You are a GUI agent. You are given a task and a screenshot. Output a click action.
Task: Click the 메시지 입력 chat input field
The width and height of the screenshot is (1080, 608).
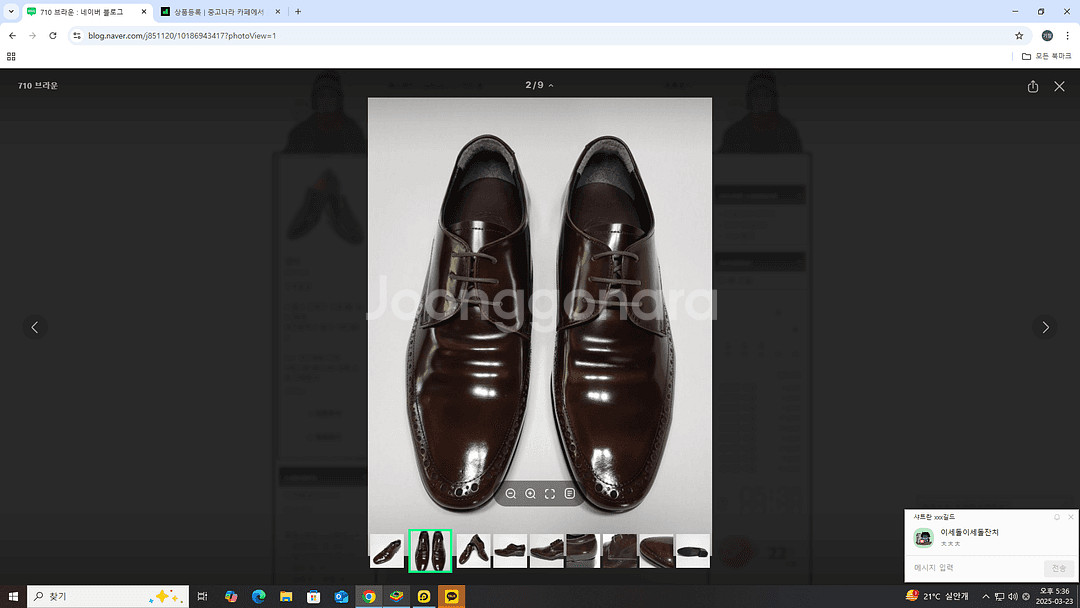[975, 568]
